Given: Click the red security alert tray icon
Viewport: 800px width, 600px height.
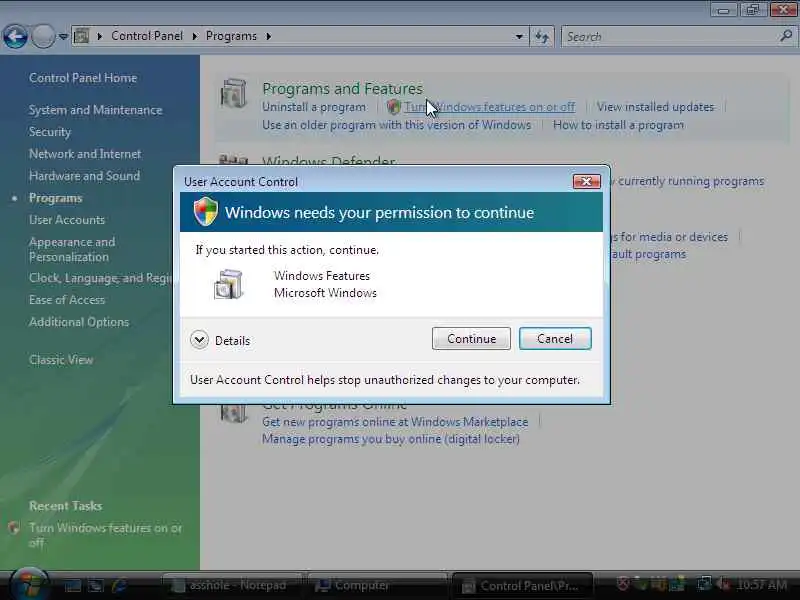Looking at the screenshot, I should pyautogui.click(x=623, y=584).
